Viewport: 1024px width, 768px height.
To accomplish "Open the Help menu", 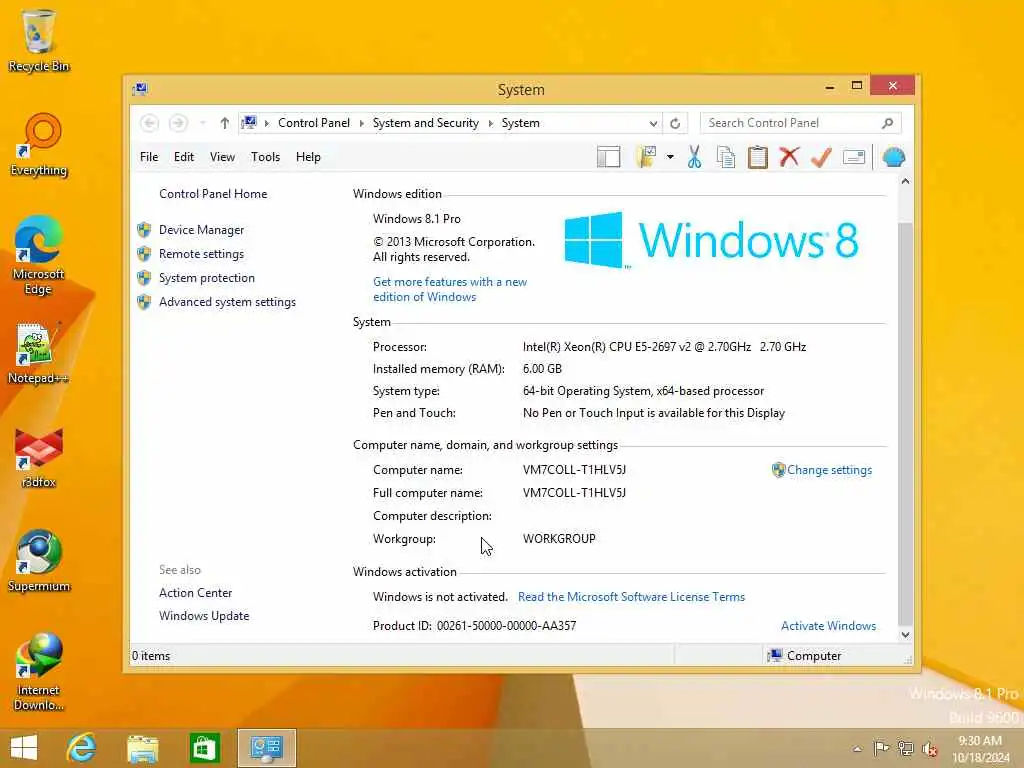I will point(308,157).
